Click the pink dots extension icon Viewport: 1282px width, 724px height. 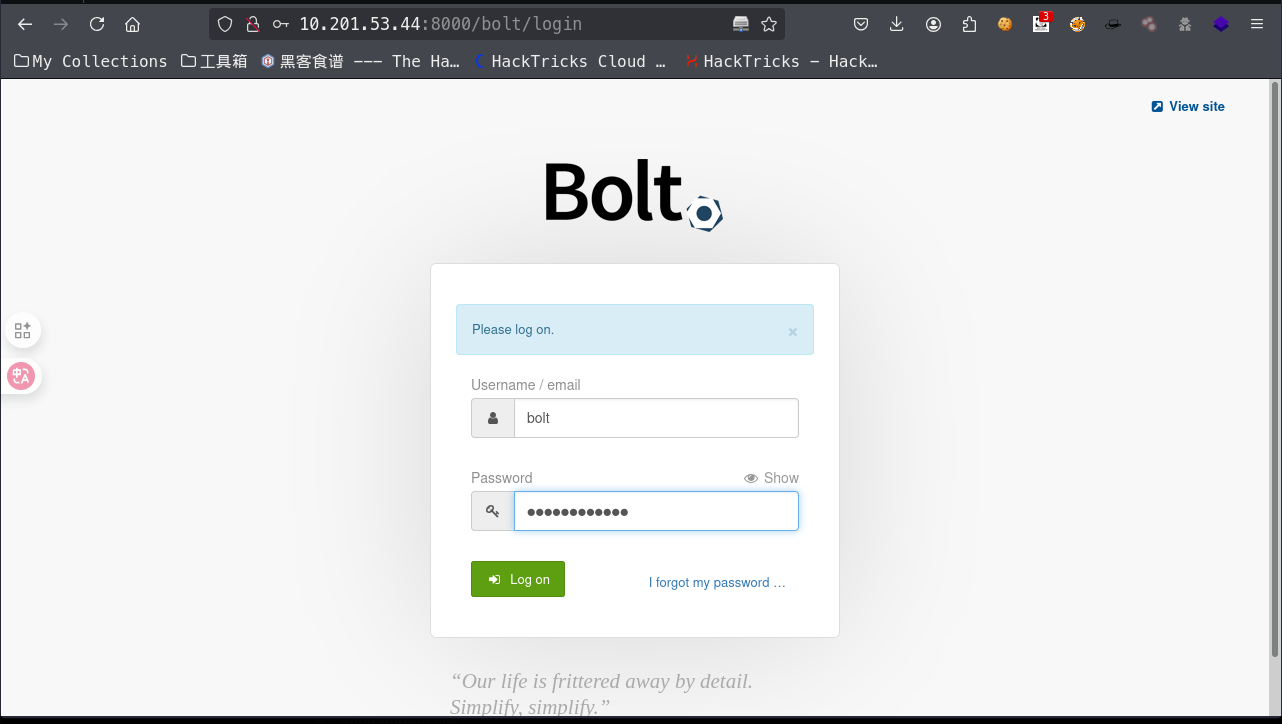pyautogui.click(x=1149, y=24)
